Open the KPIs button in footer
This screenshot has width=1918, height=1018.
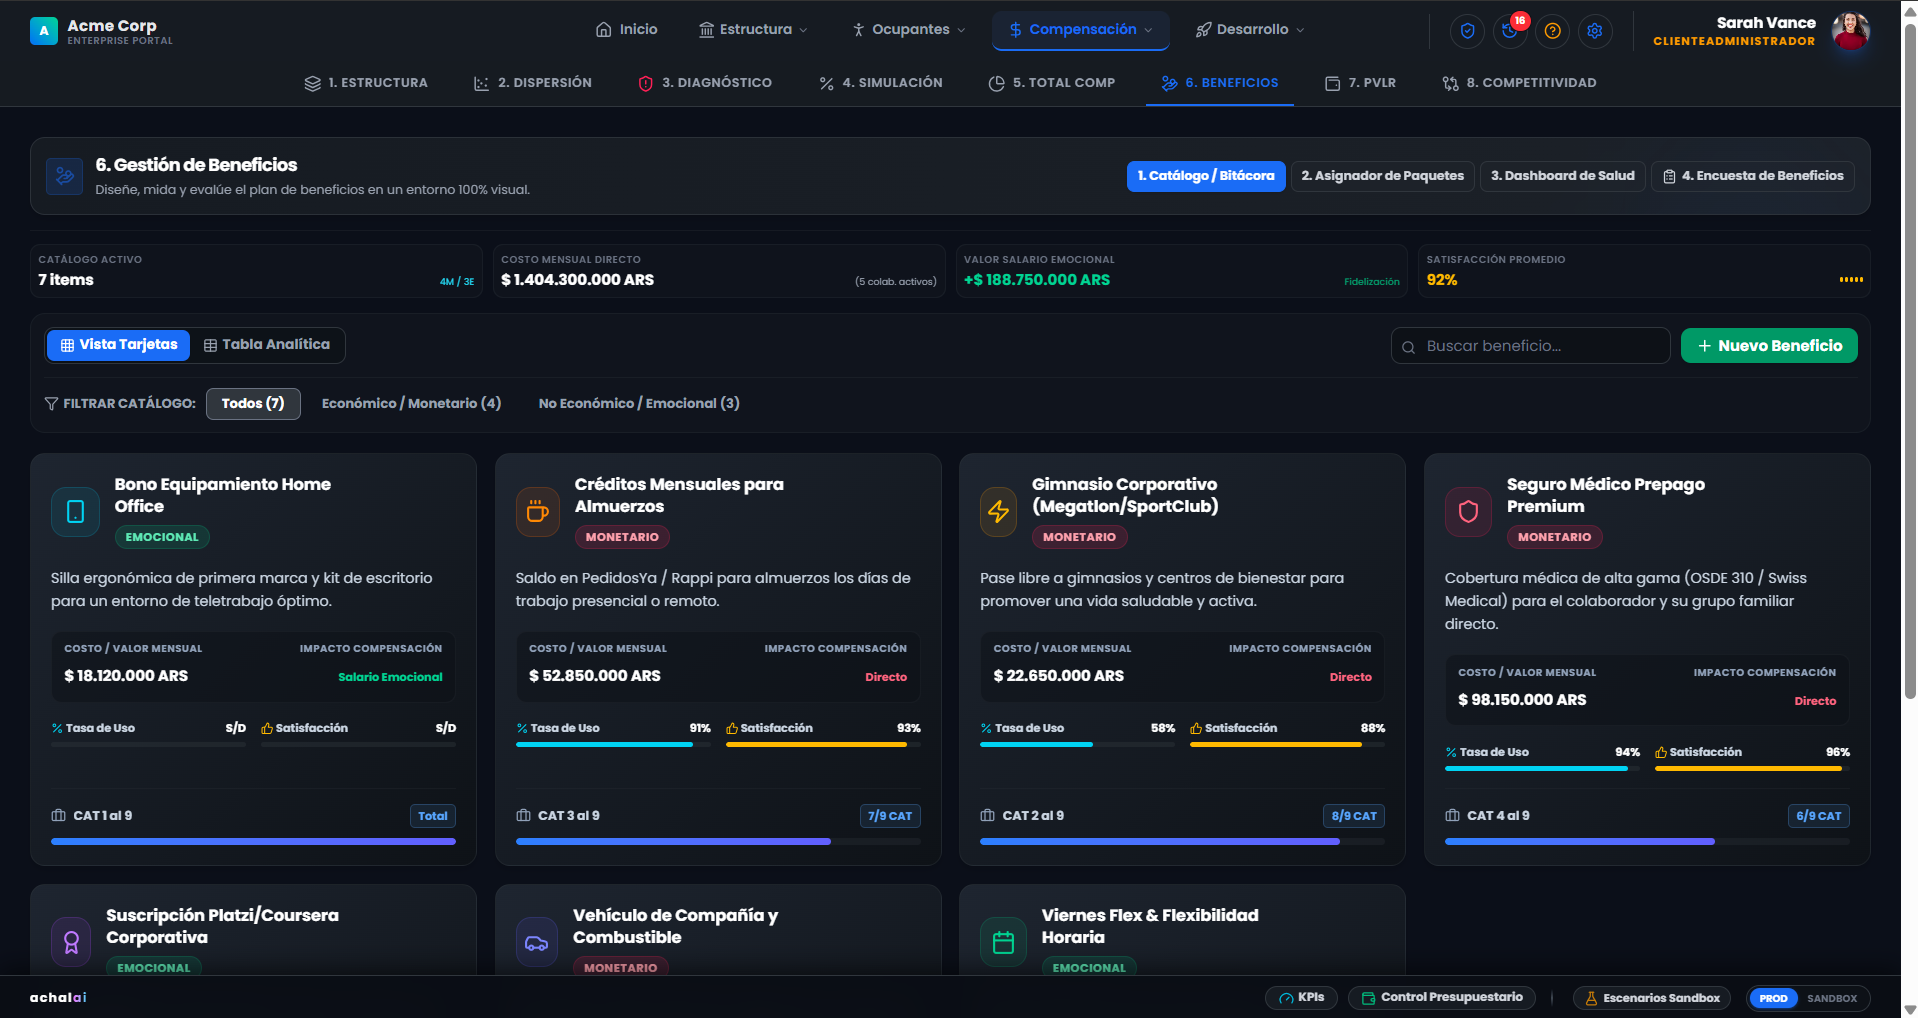tap(1301, 998)
